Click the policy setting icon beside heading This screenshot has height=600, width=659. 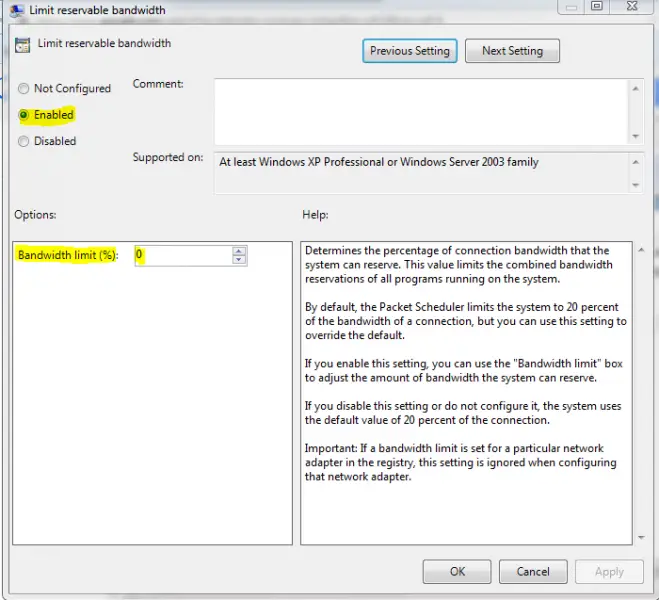pyautogui.click(x=22, y=45)
